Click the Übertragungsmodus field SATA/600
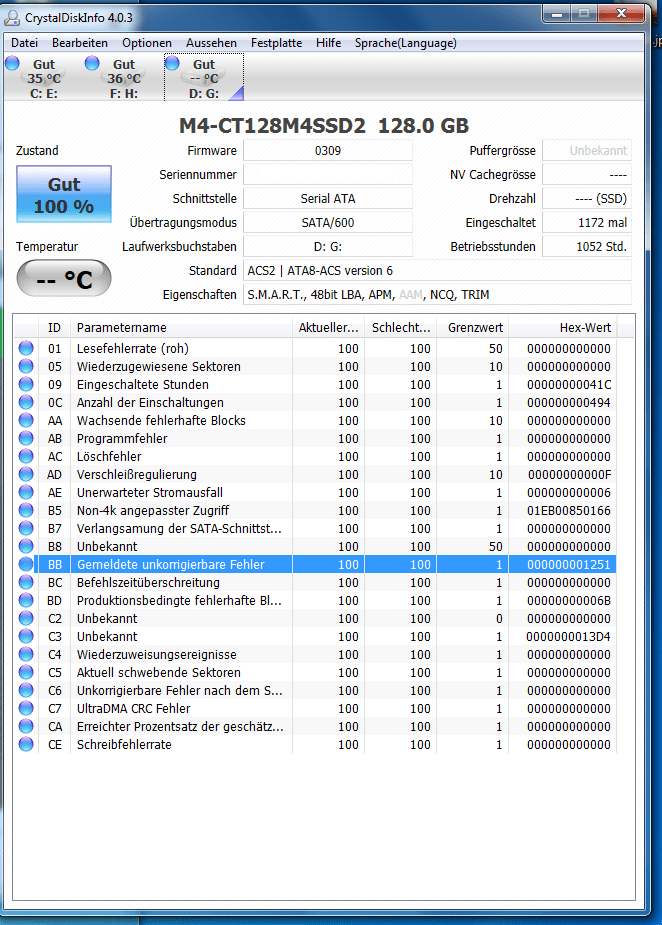This screenshot has width=662, height=925. (328, 222)
